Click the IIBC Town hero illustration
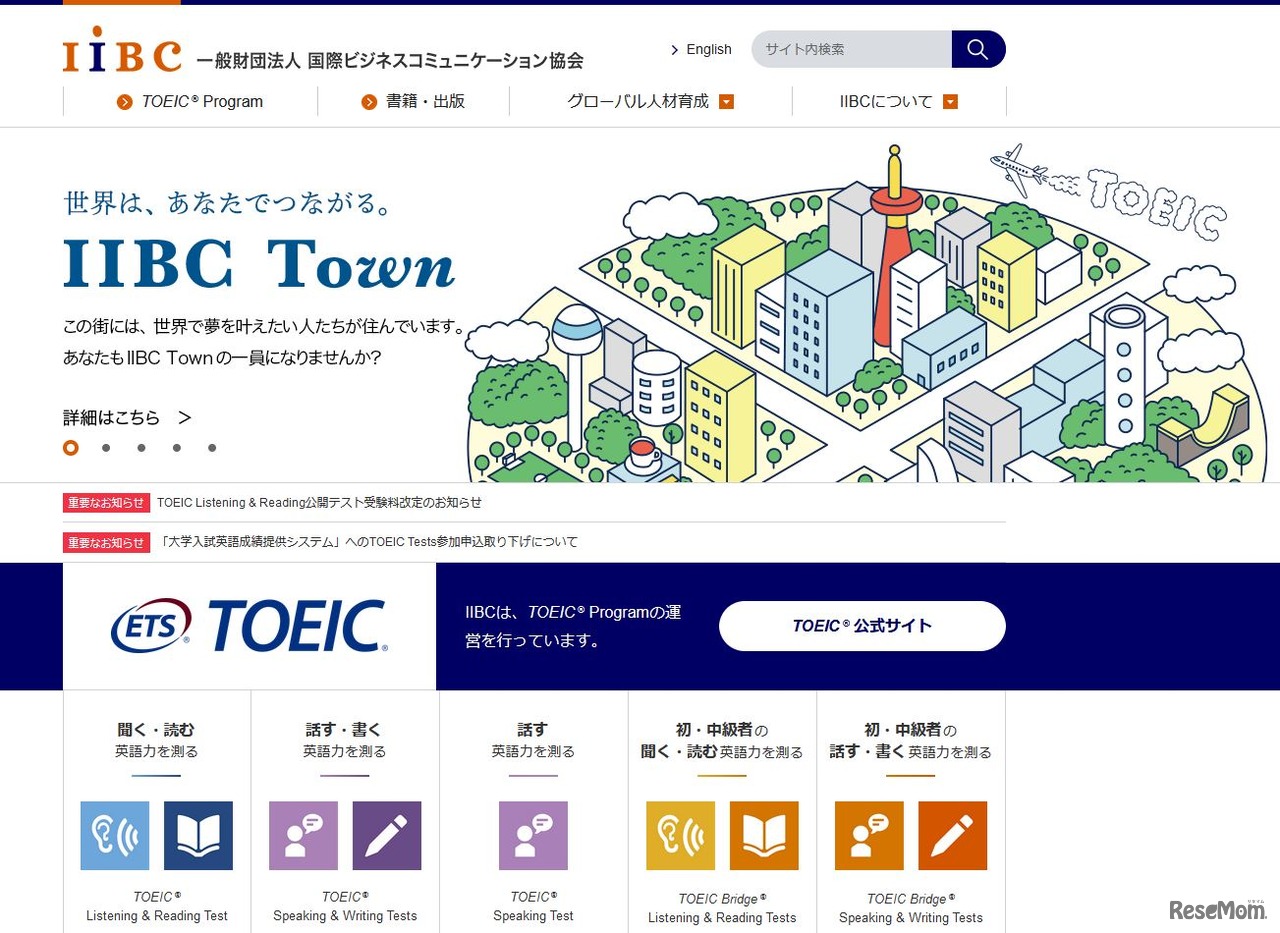Screen dimensions: 1280x933 (866, 312)
